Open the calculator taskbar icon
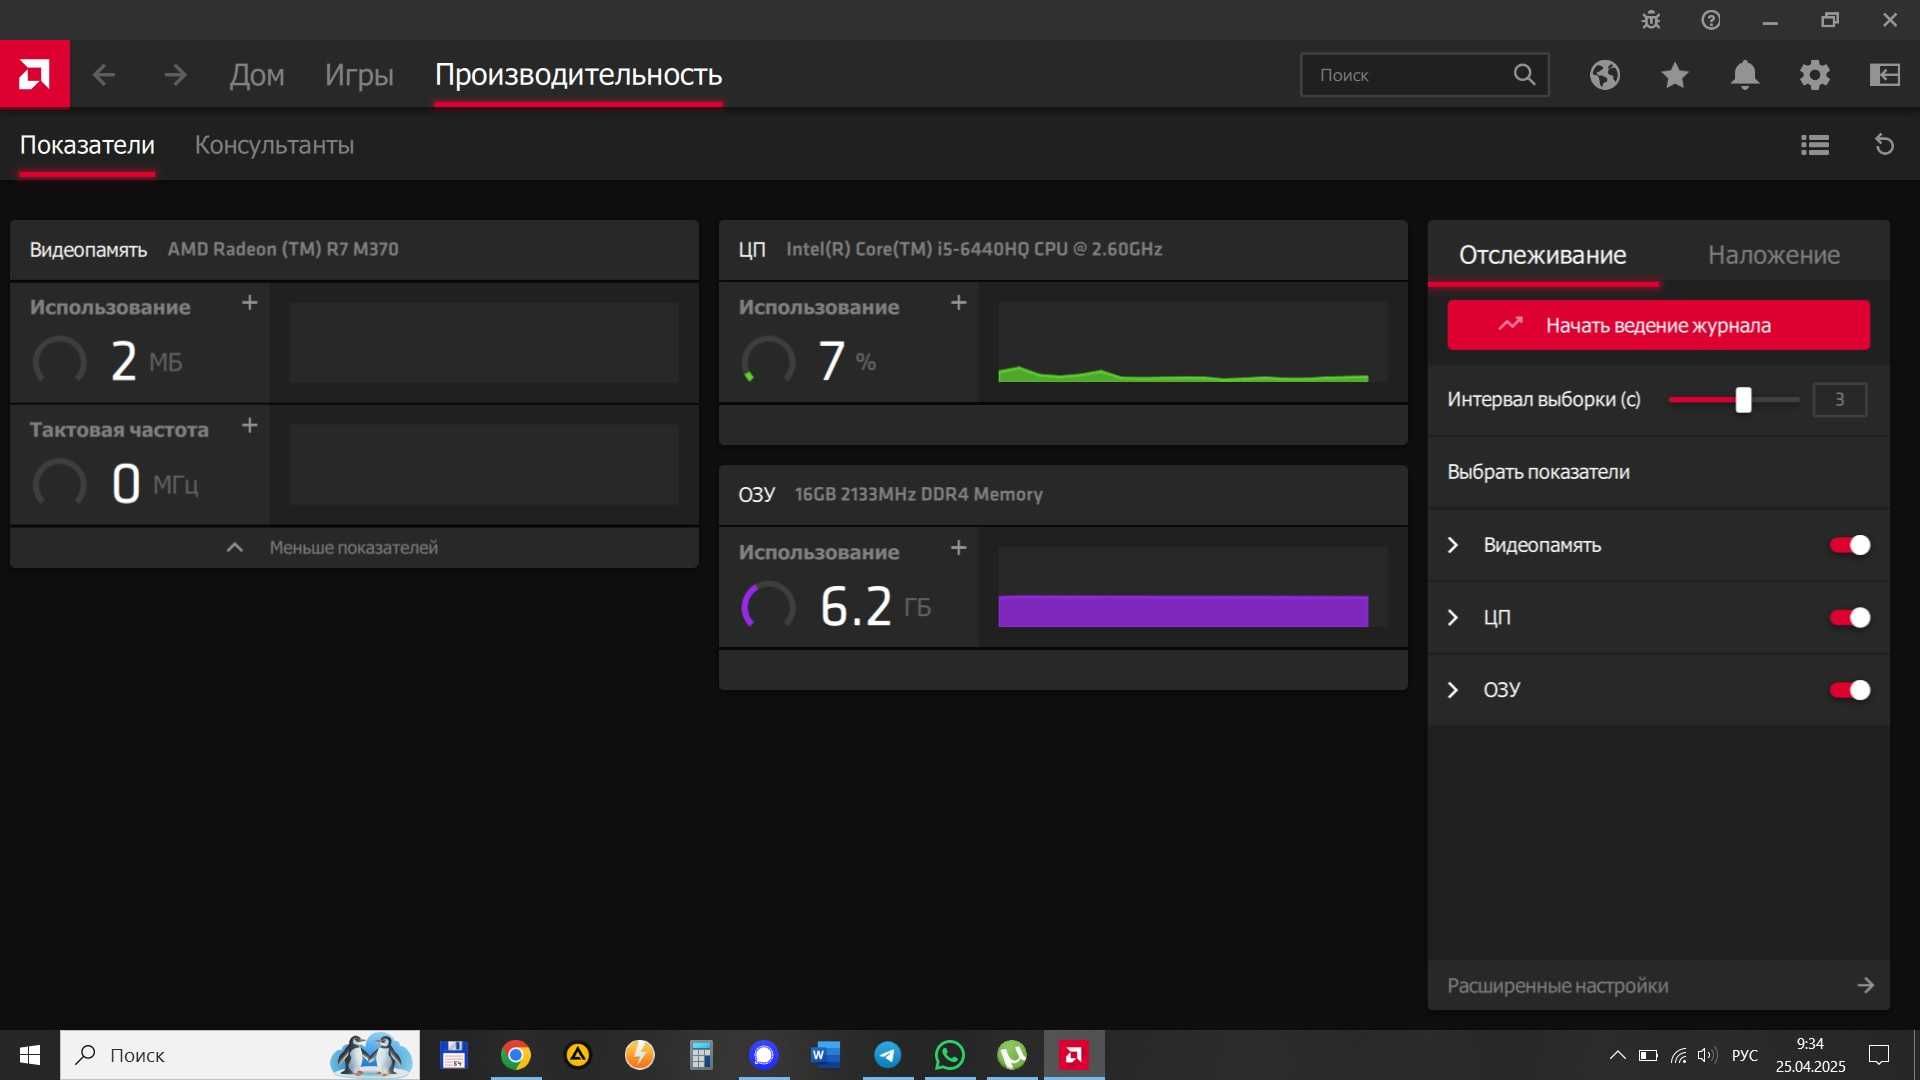 pyautogui.click(x=701, y=1055)
